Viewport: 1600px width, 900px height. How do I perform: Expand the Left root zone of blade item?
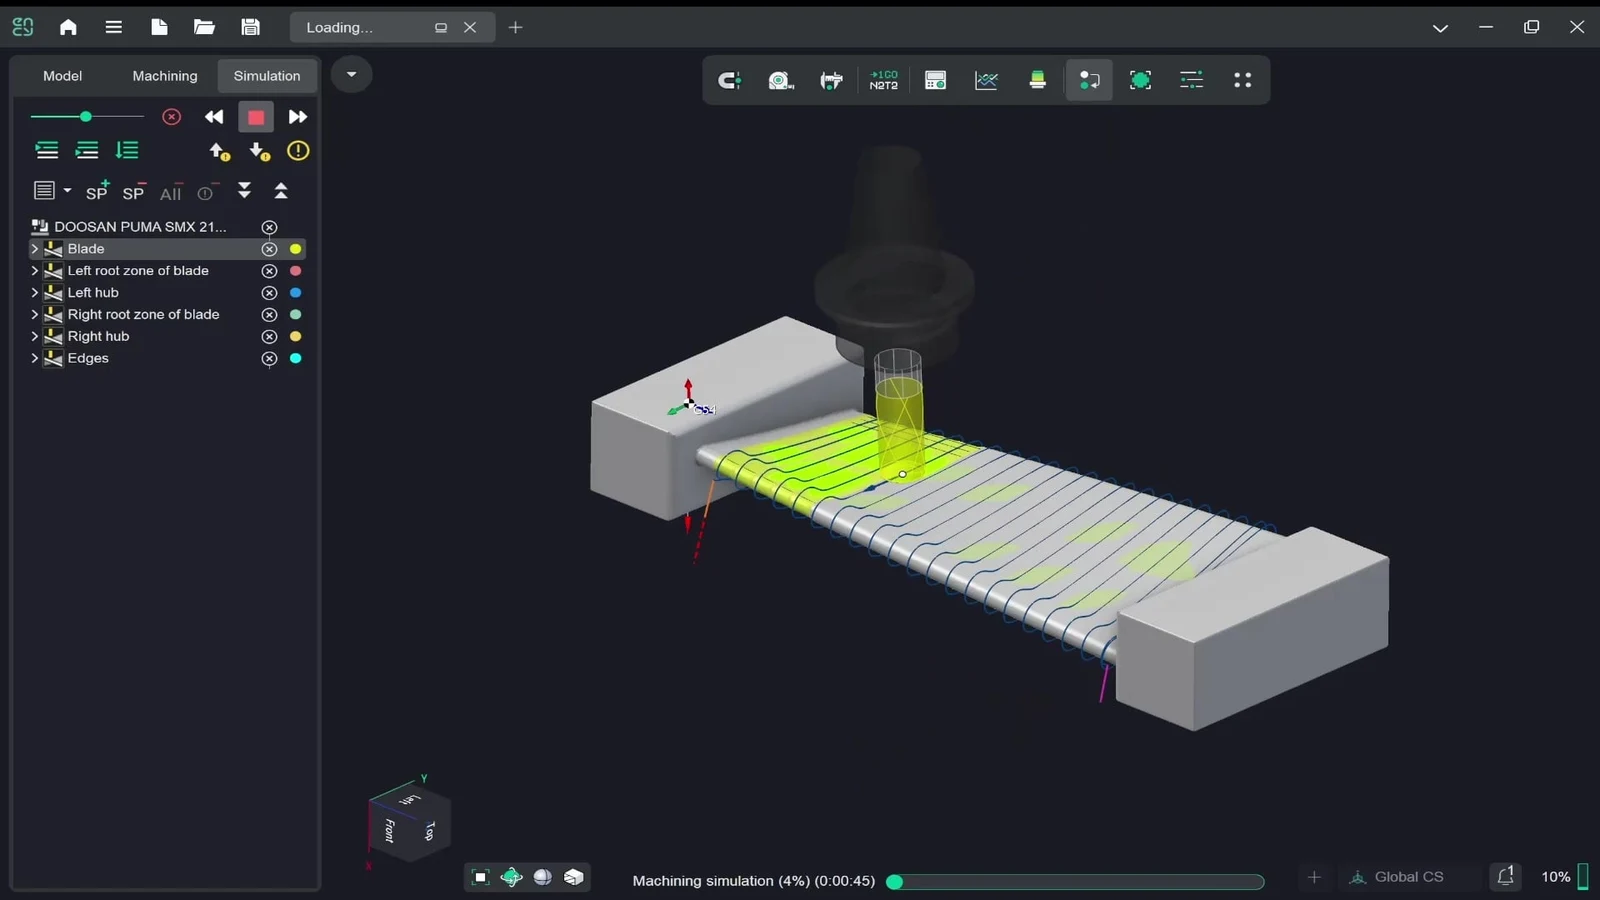34,271
